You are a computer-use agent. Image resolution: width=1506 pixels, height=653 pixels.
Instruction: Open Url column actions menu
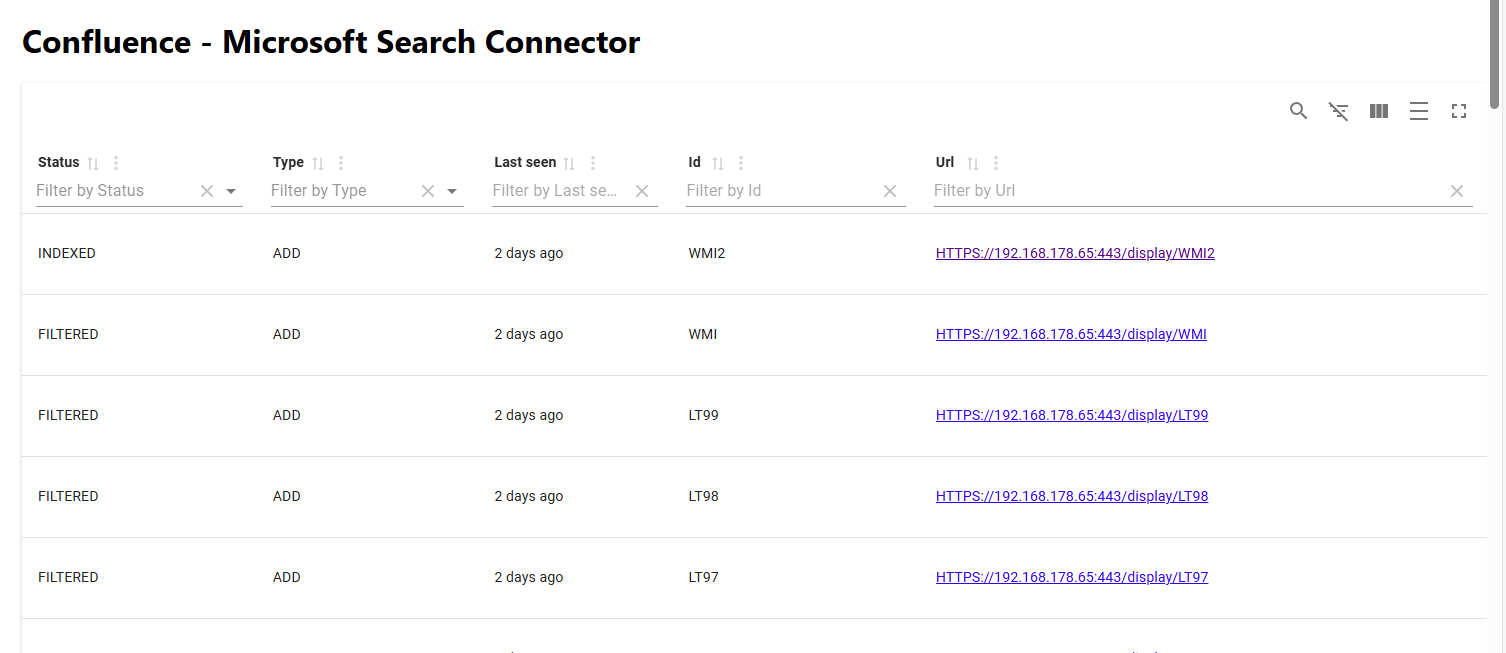pyautogui.click(x=996, y=163)
